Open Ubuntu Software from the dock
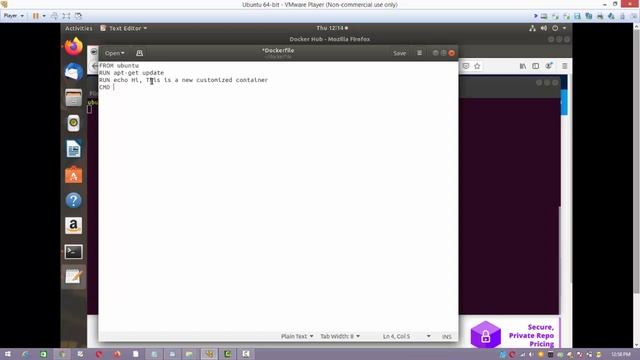Viewport: 640px width, 360px height. point(73,175)
